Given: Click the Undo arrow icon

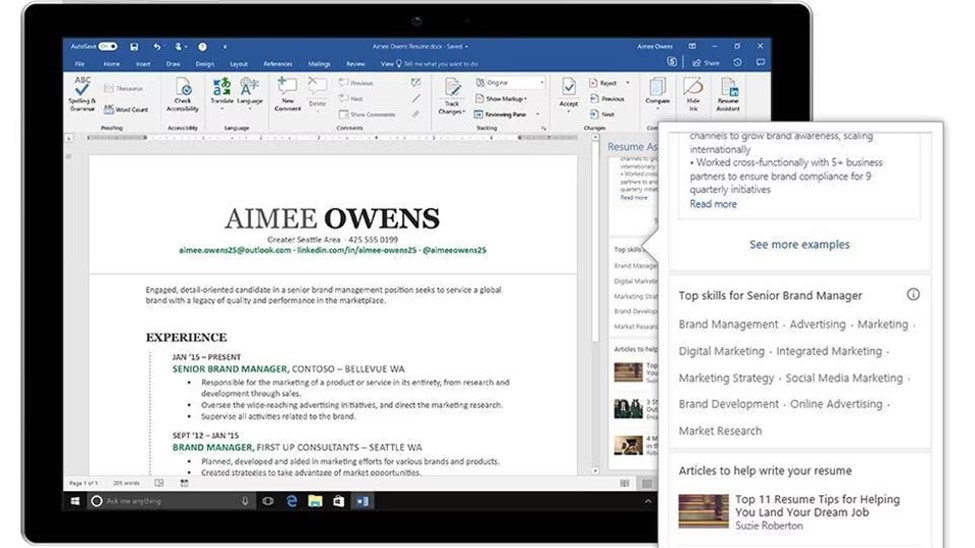Looking at the screenshot, I should point(157,47).
